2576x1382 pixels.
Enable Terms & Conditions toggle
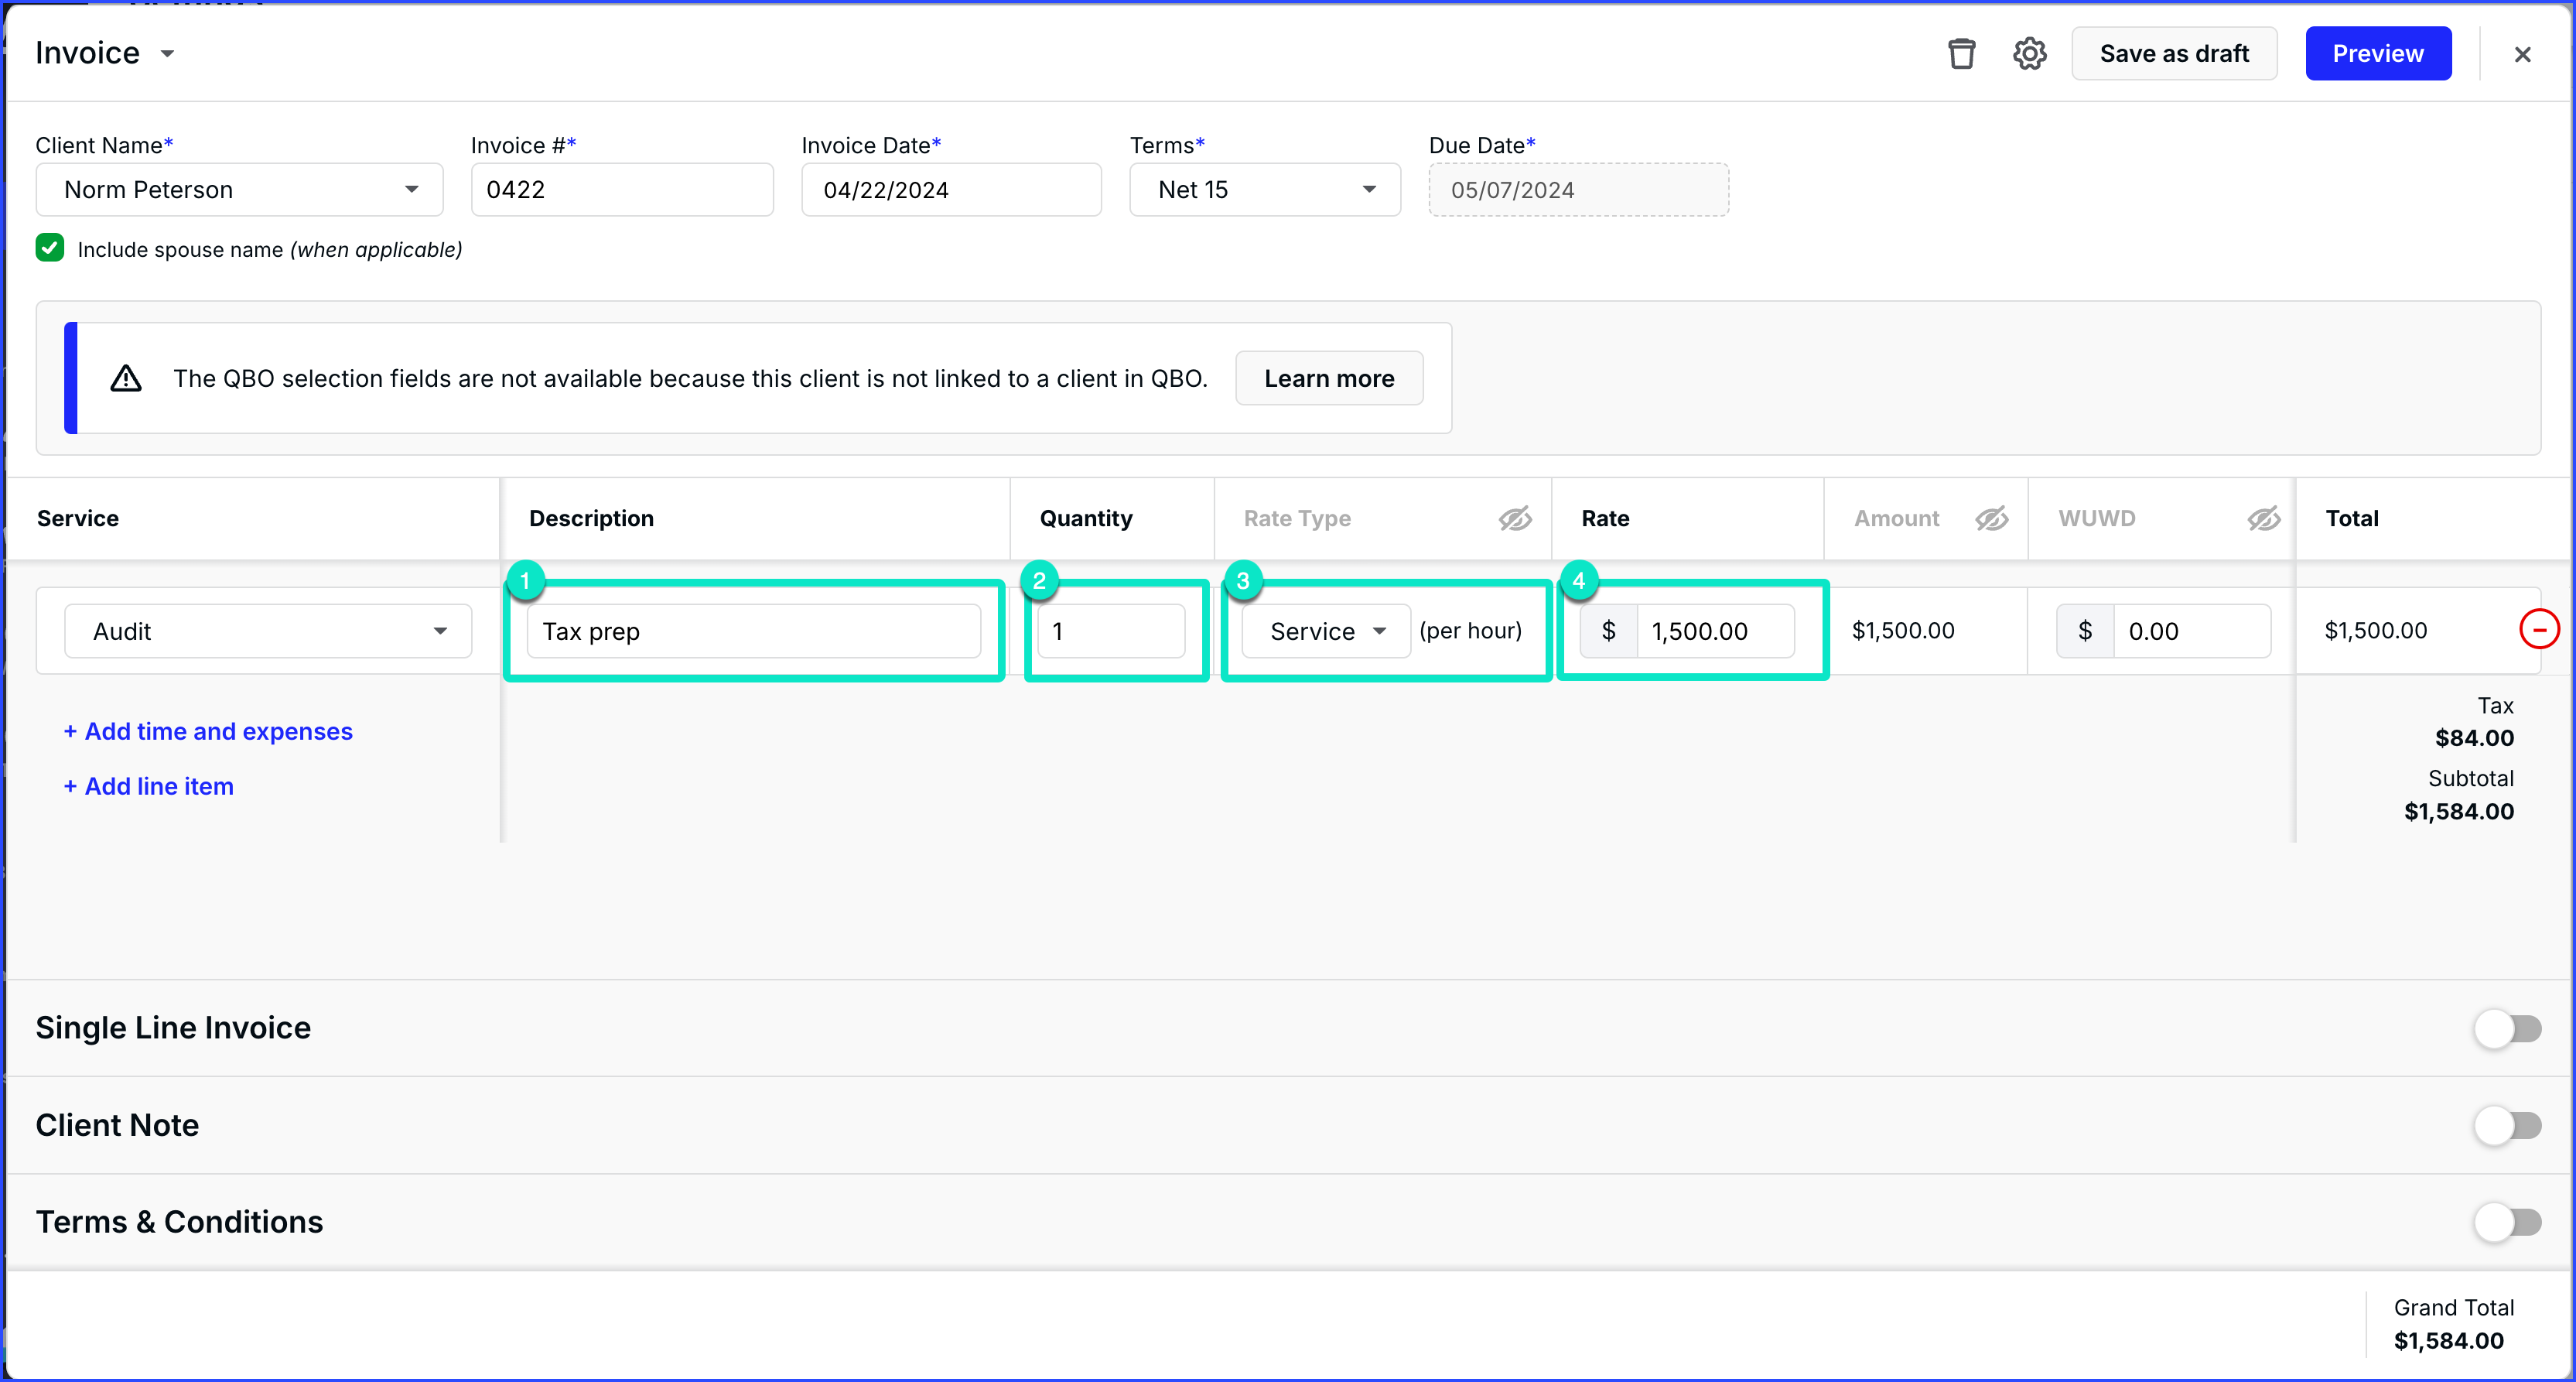point(2507,1222)
